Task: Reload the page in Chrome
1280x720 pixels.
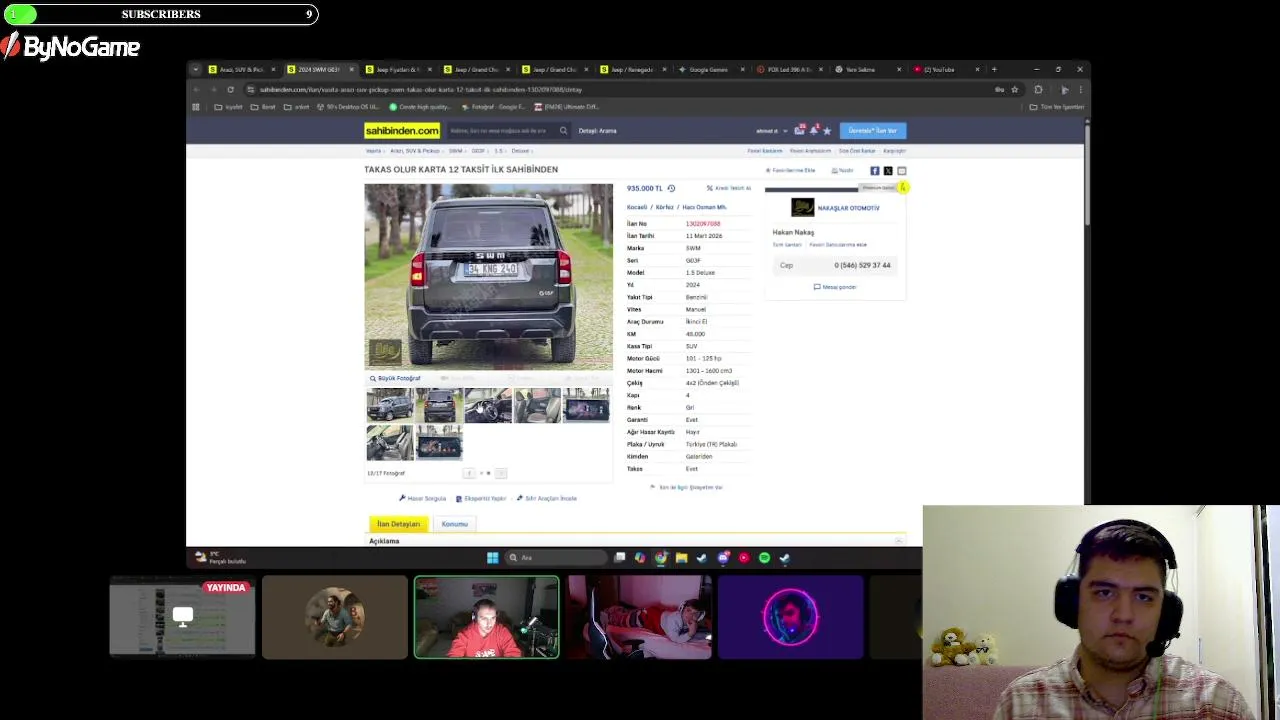Action: pyautogui.click(x=230, y=89)
